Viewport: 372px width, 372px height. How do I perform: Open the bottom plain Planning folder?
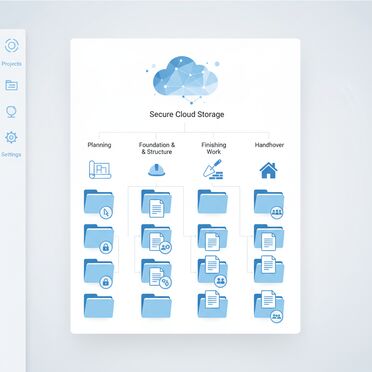click(x=99, y=306)
